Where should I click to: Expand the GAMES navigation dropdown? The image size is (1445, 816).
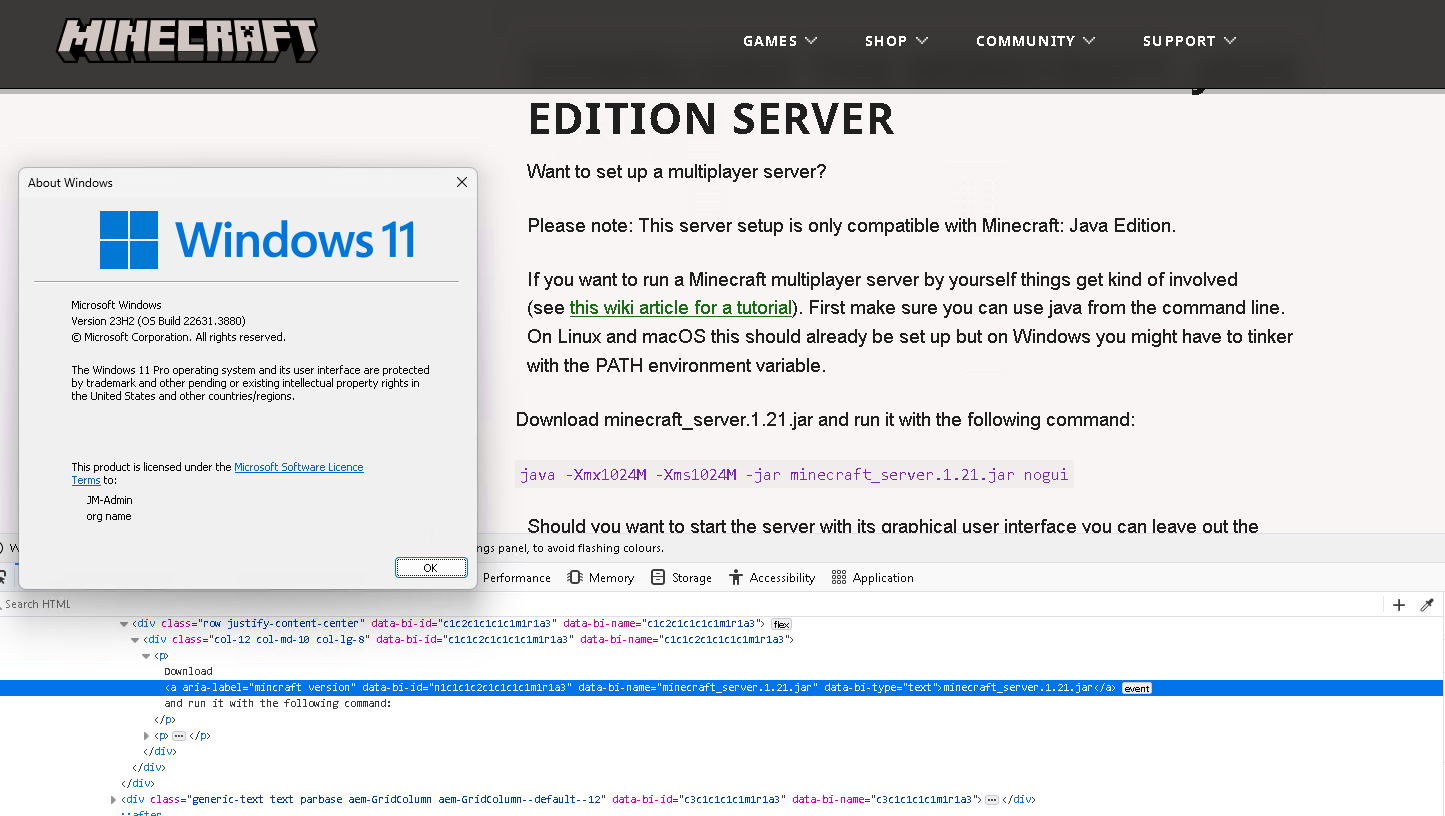coord(780,41)
